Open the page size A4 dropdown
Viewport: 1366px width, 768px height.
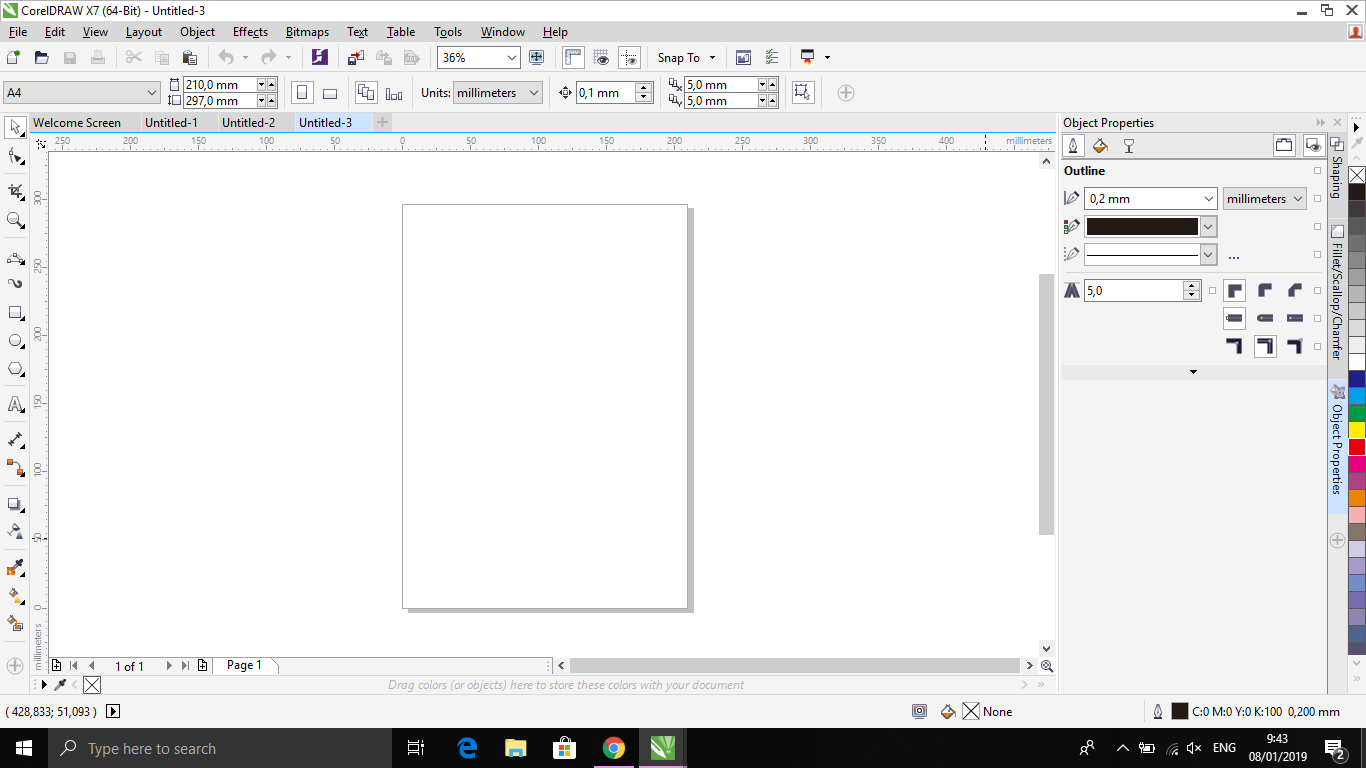click(x=152, y=93)
